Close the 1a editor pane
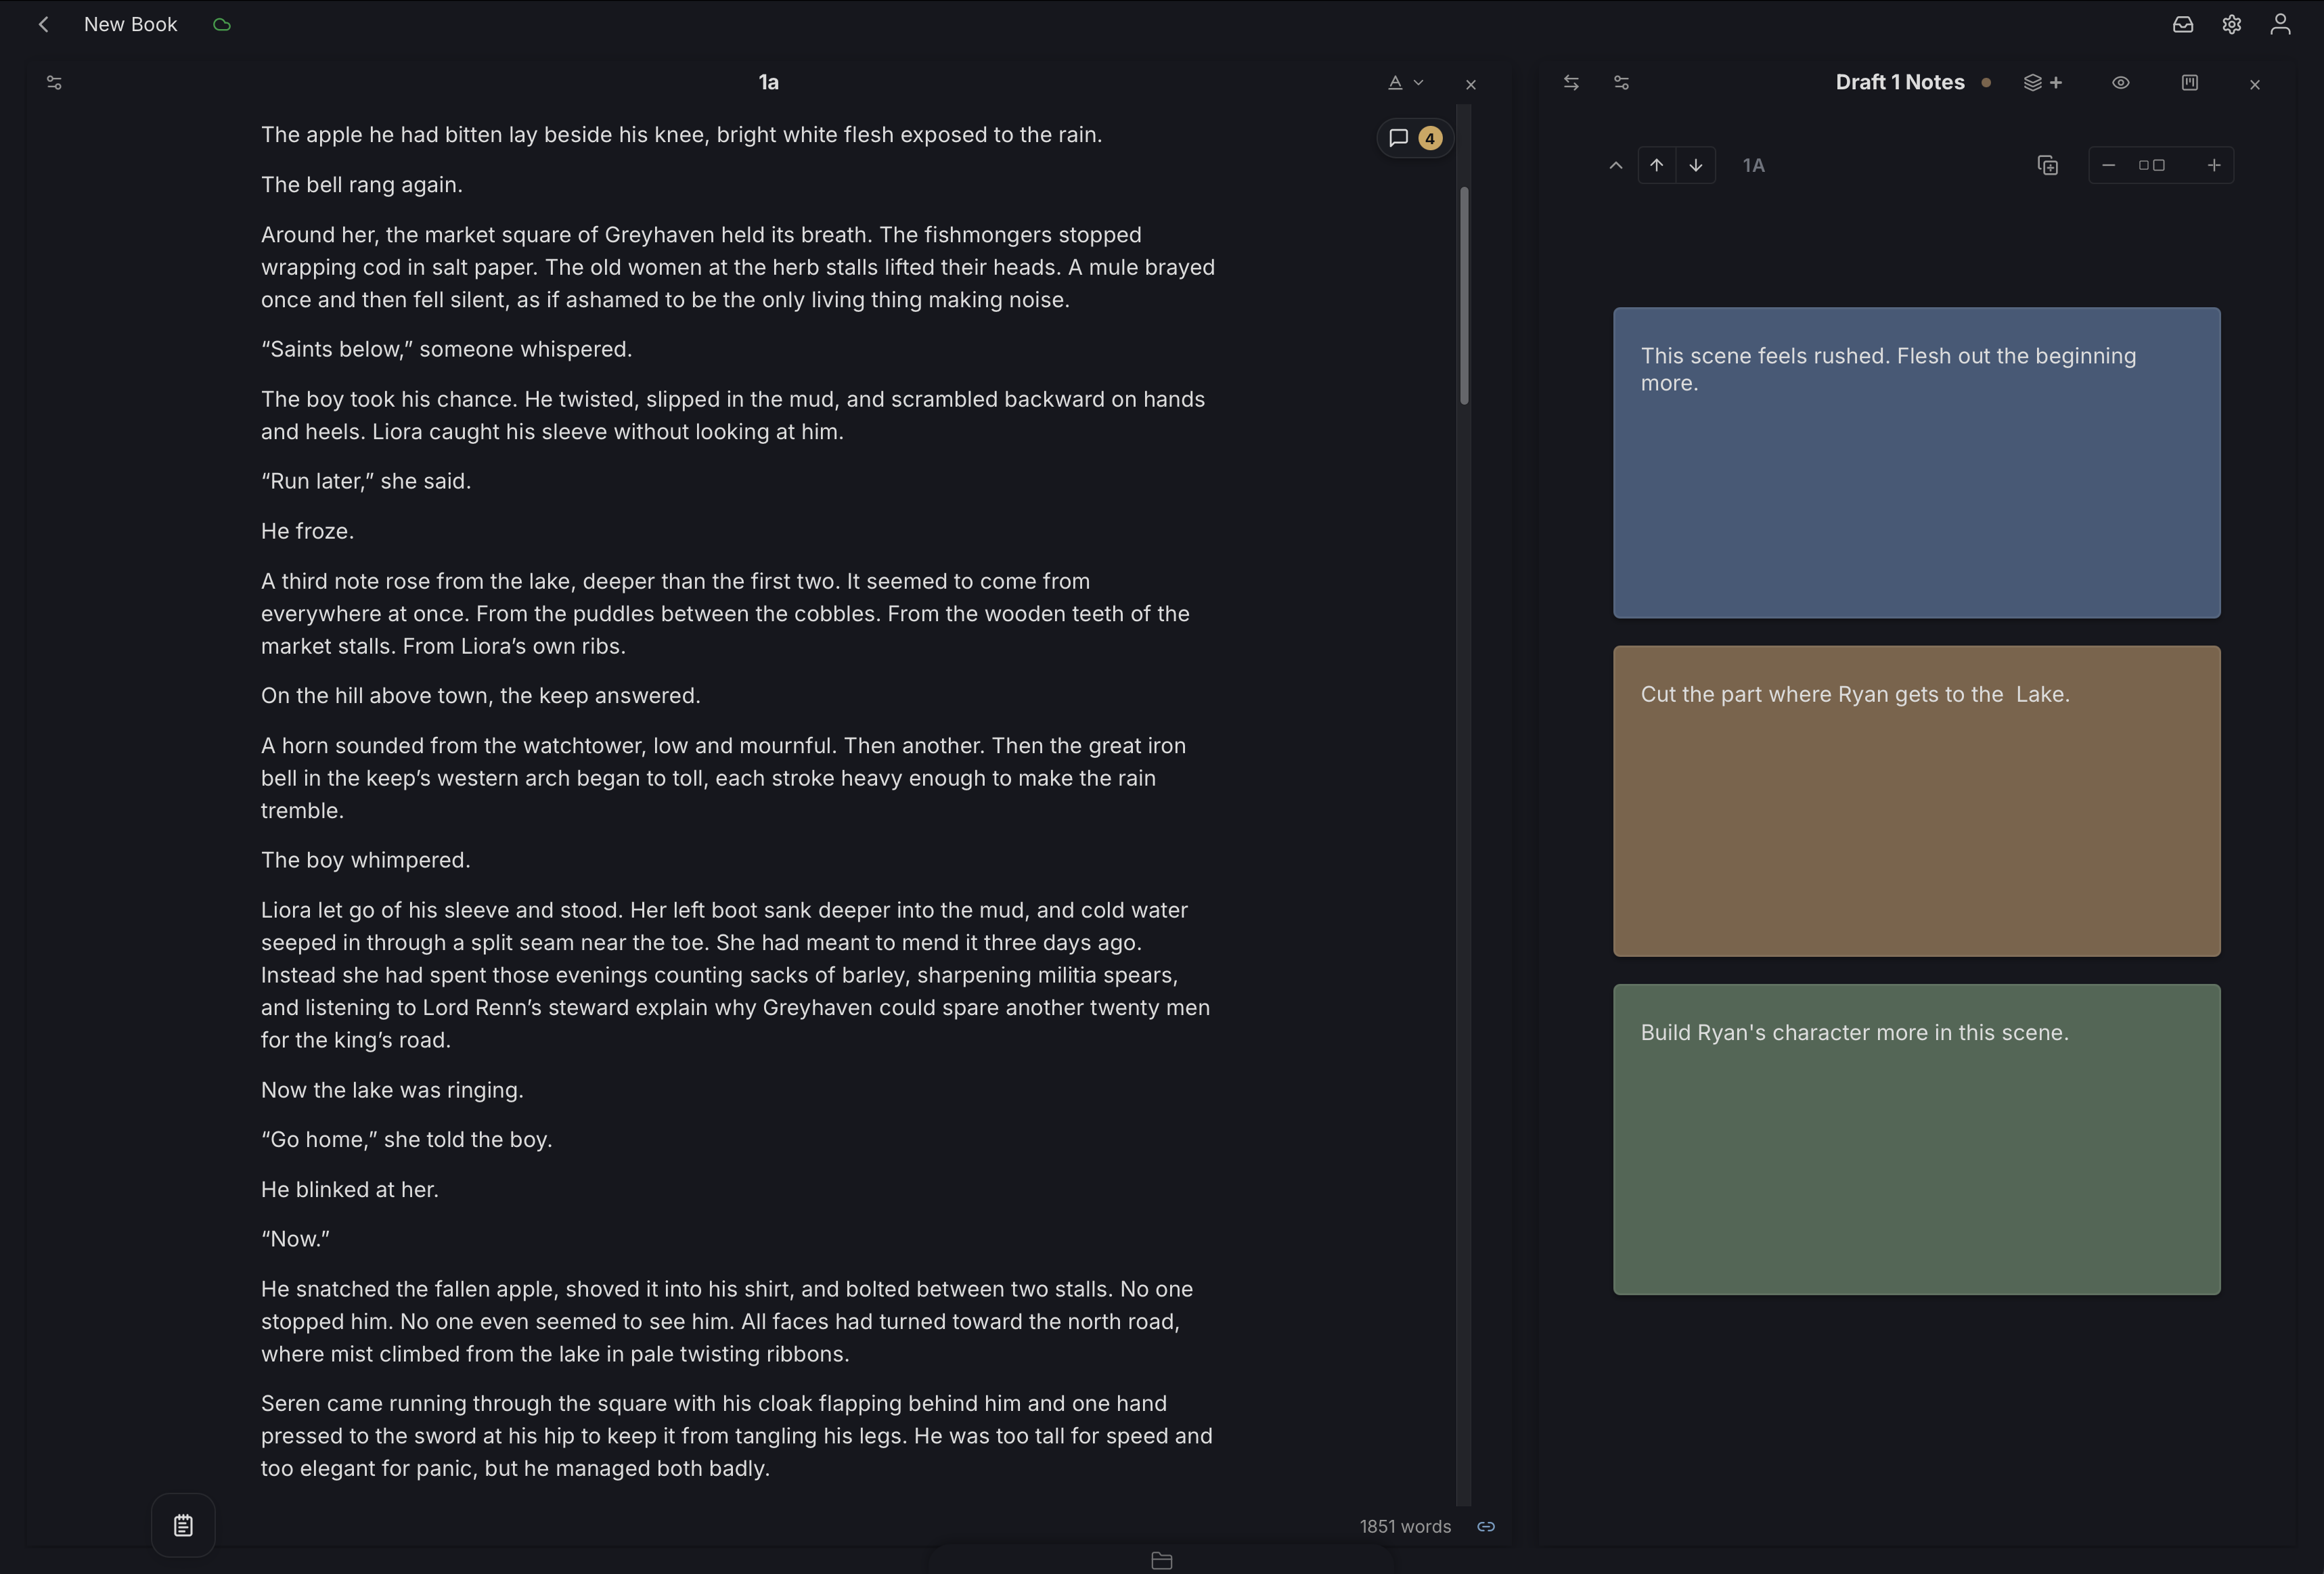The height and width of the screenshot is (1574, 2324). tap(1470, 85)
